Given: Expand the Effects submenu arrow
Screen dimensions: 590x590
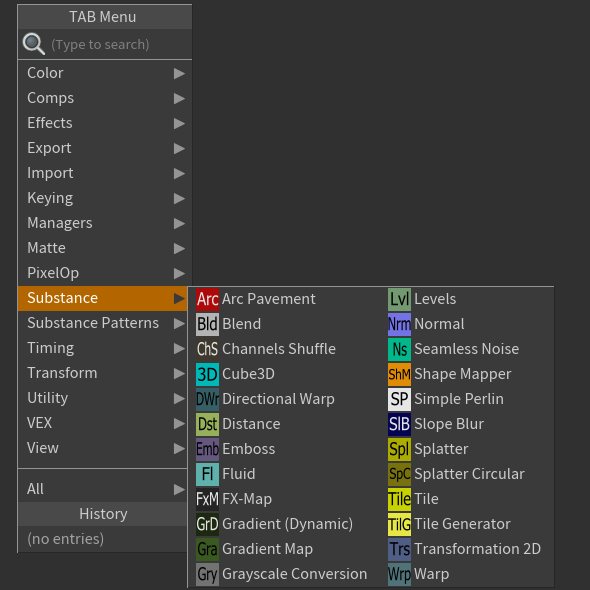Looking at the screenshot, I should pyautogui.click(x=179, y=123).
